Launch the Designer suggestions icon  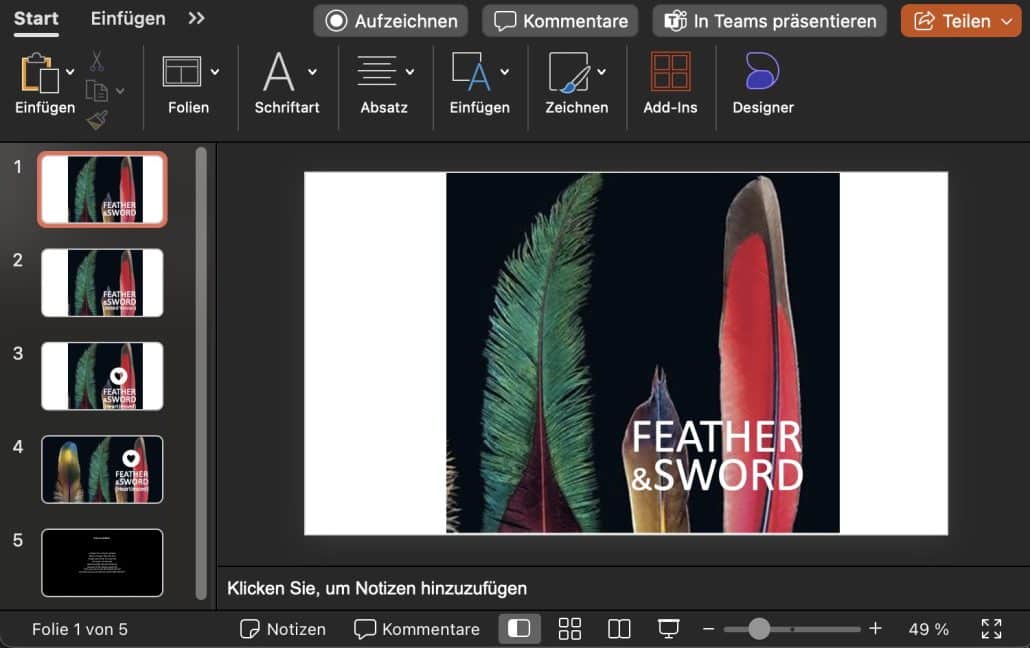point(763,72)
